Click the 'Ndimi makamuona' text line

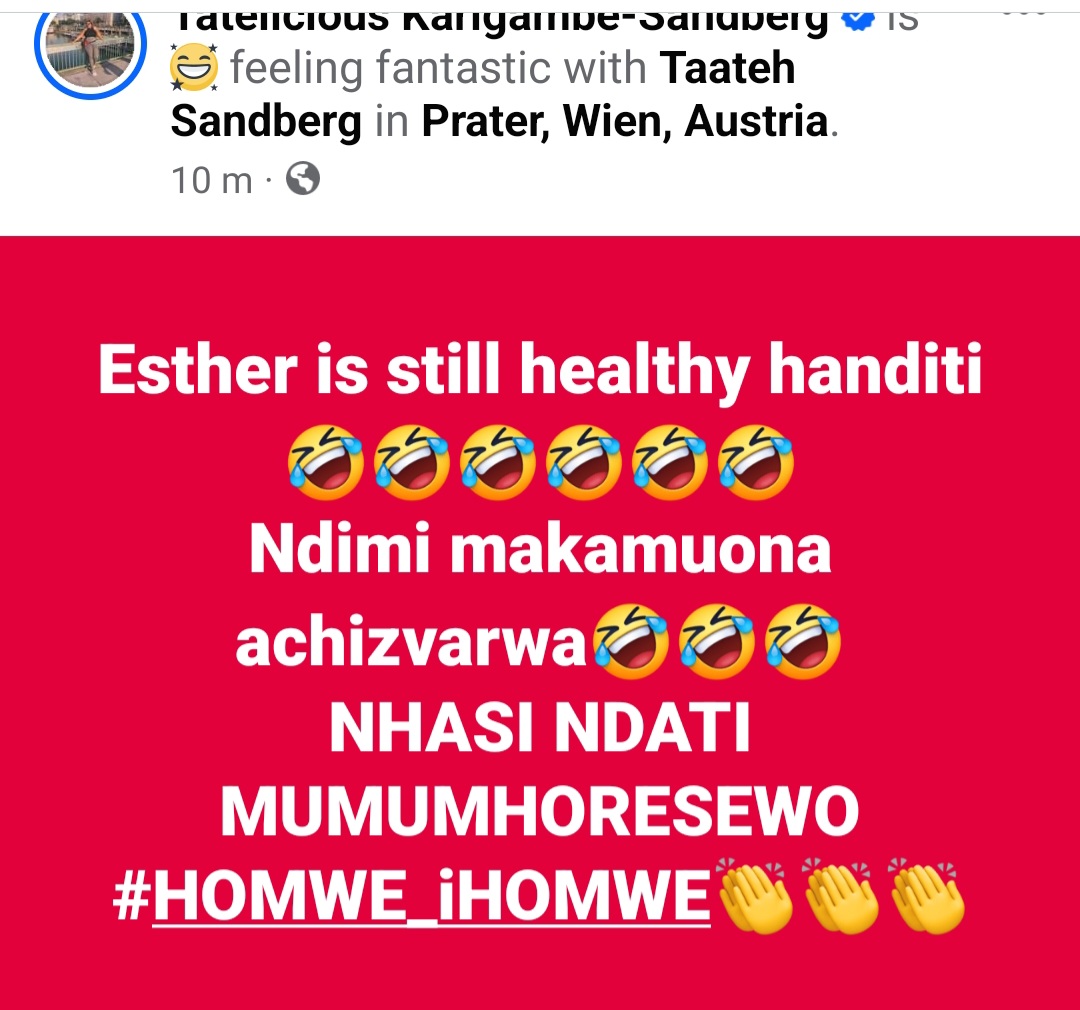[540, 550]
